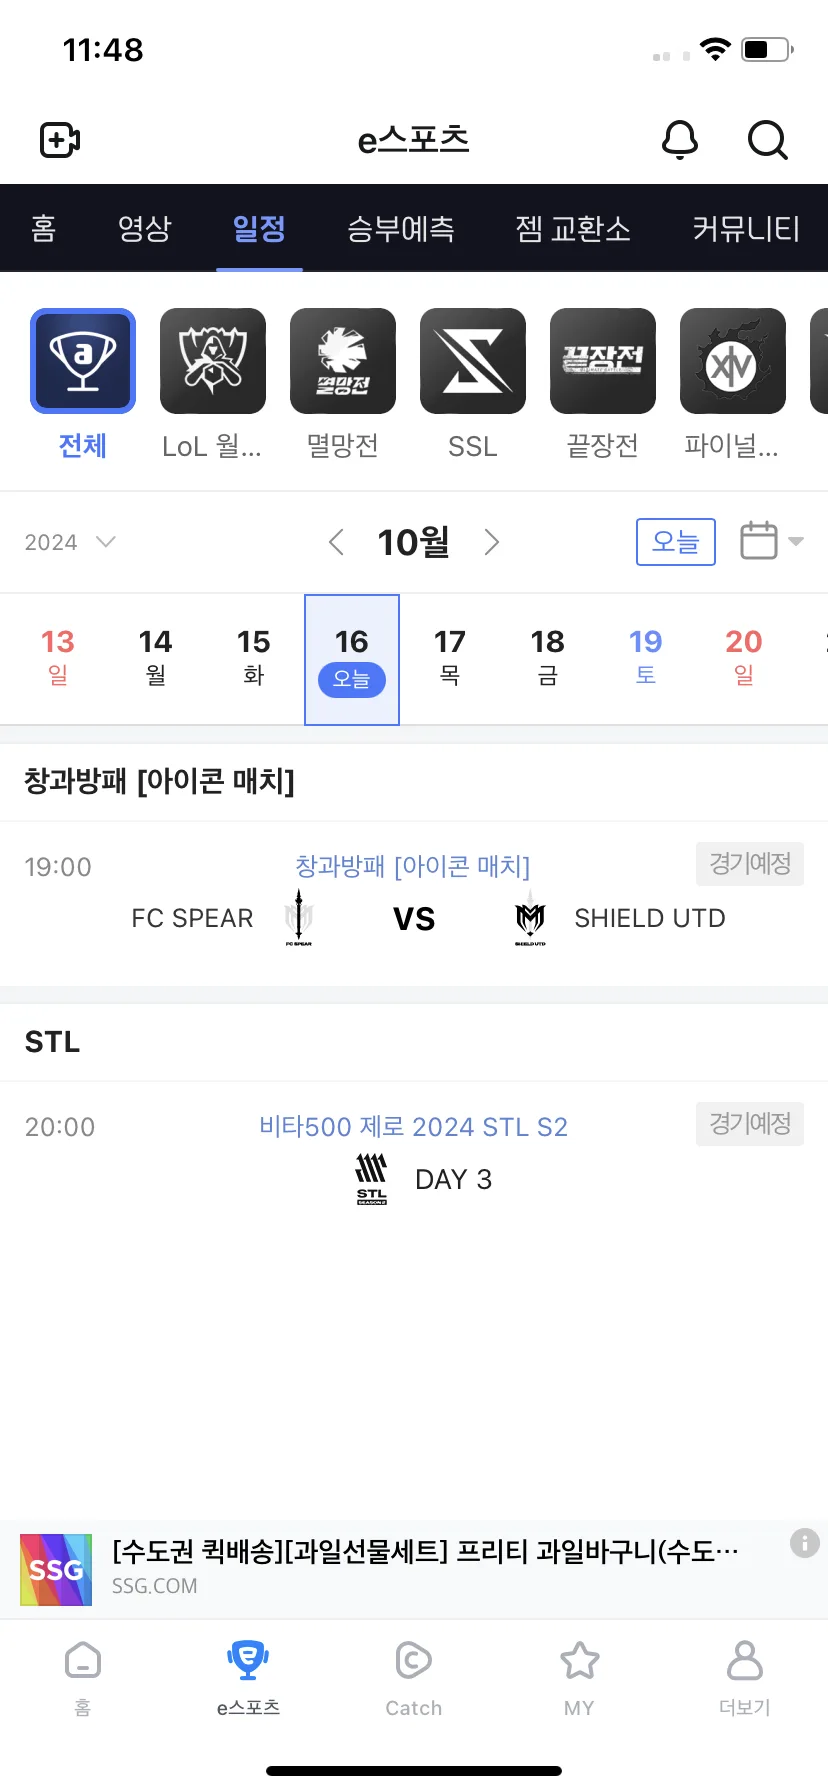This screenshot has width=828, height=1792.
Task: Switch to the 영상 tab
Action: (x=145, y=229)
